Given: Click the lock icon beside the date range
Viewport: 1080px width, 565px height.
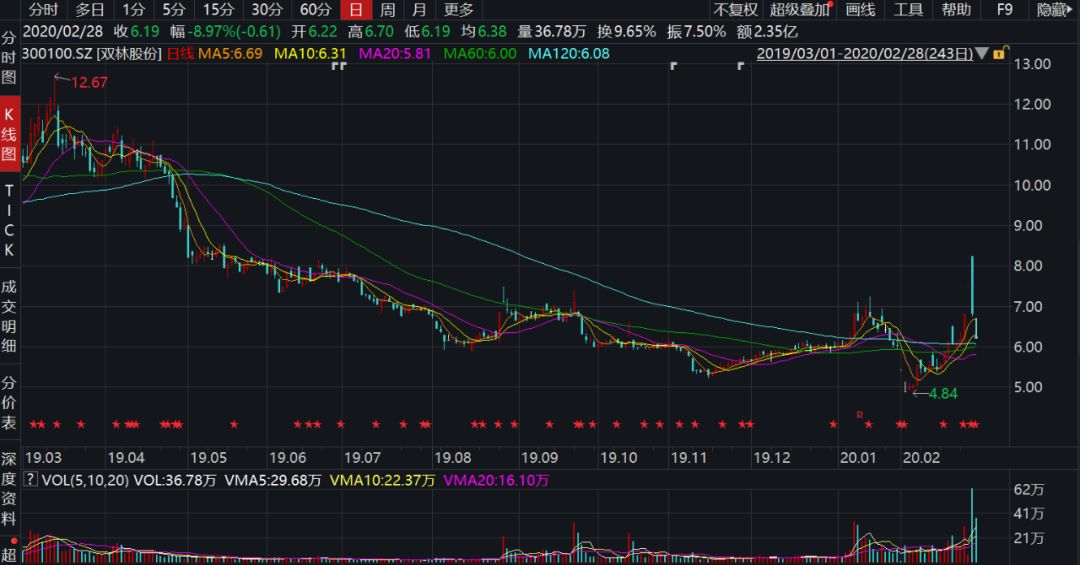Looking at the screenshot, I should tap(1000, 53).
